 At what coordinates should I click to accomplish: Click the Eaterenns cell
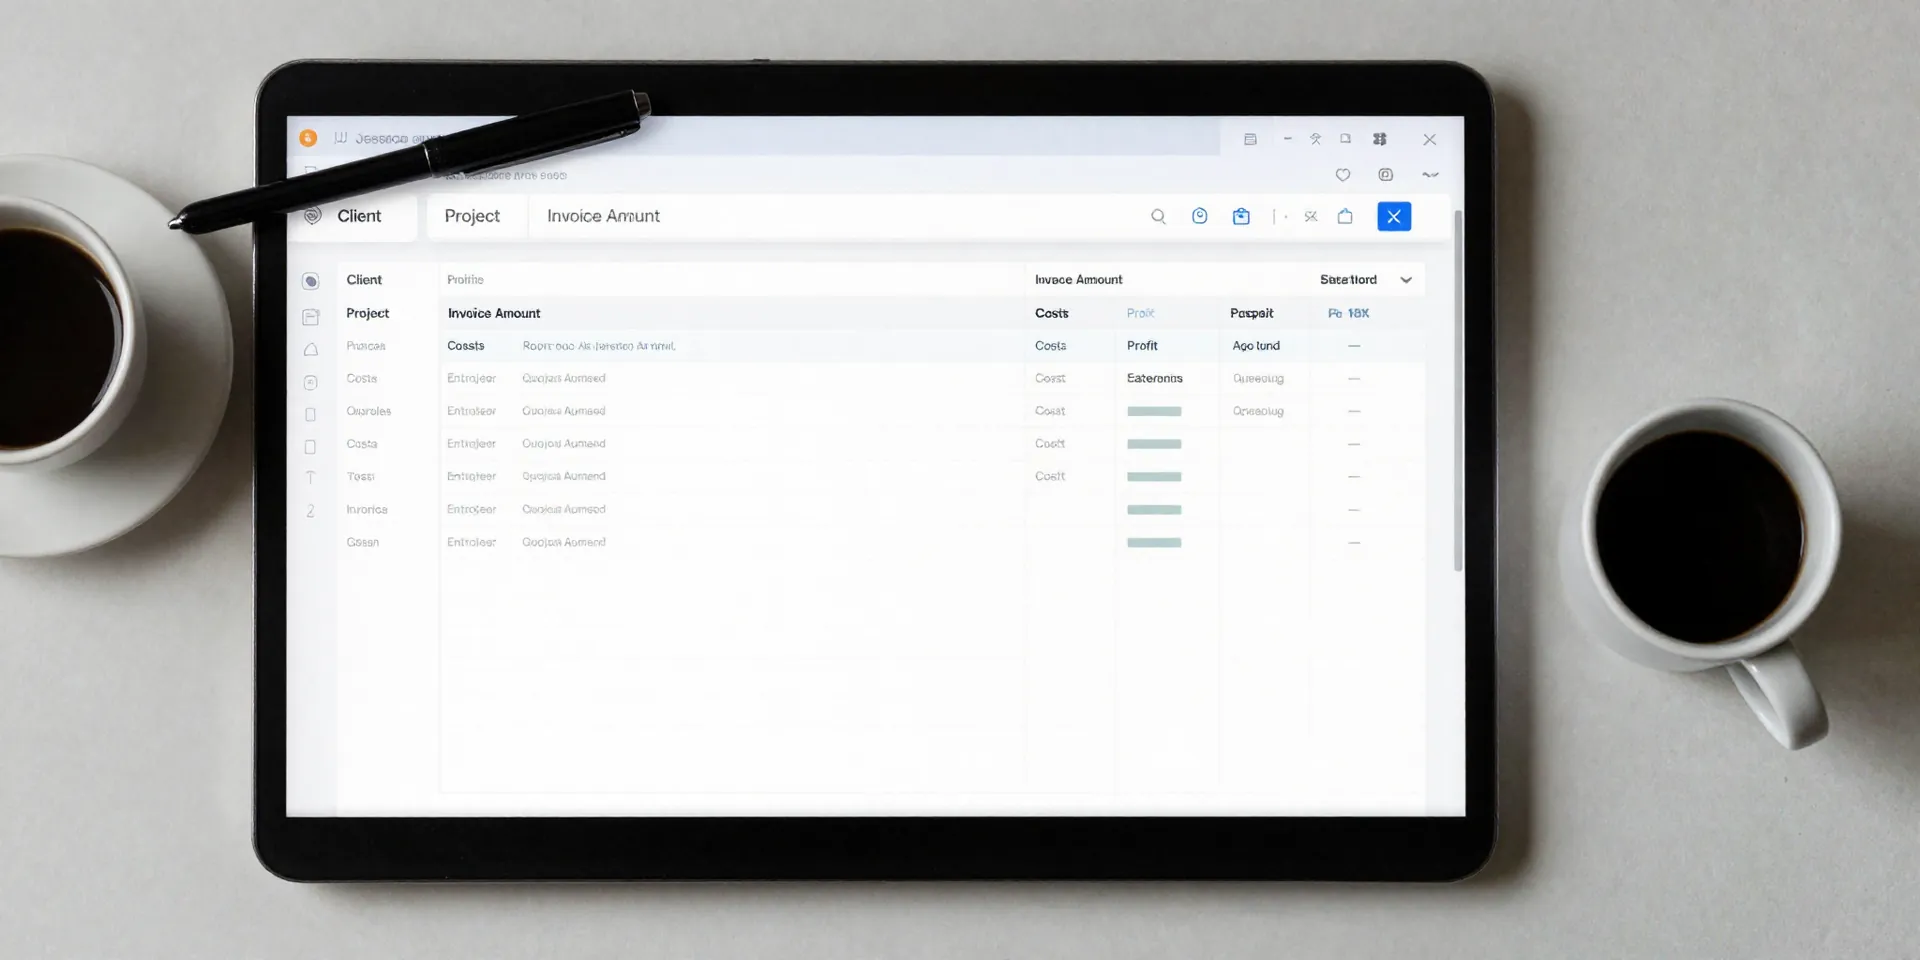(x=1155, y=378)
